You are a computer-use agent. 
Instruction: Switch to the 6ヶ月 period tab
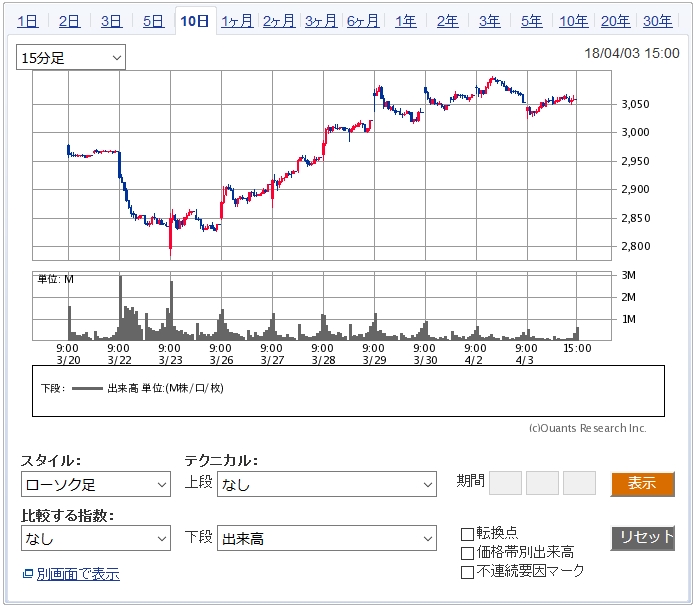click(363, 21)
